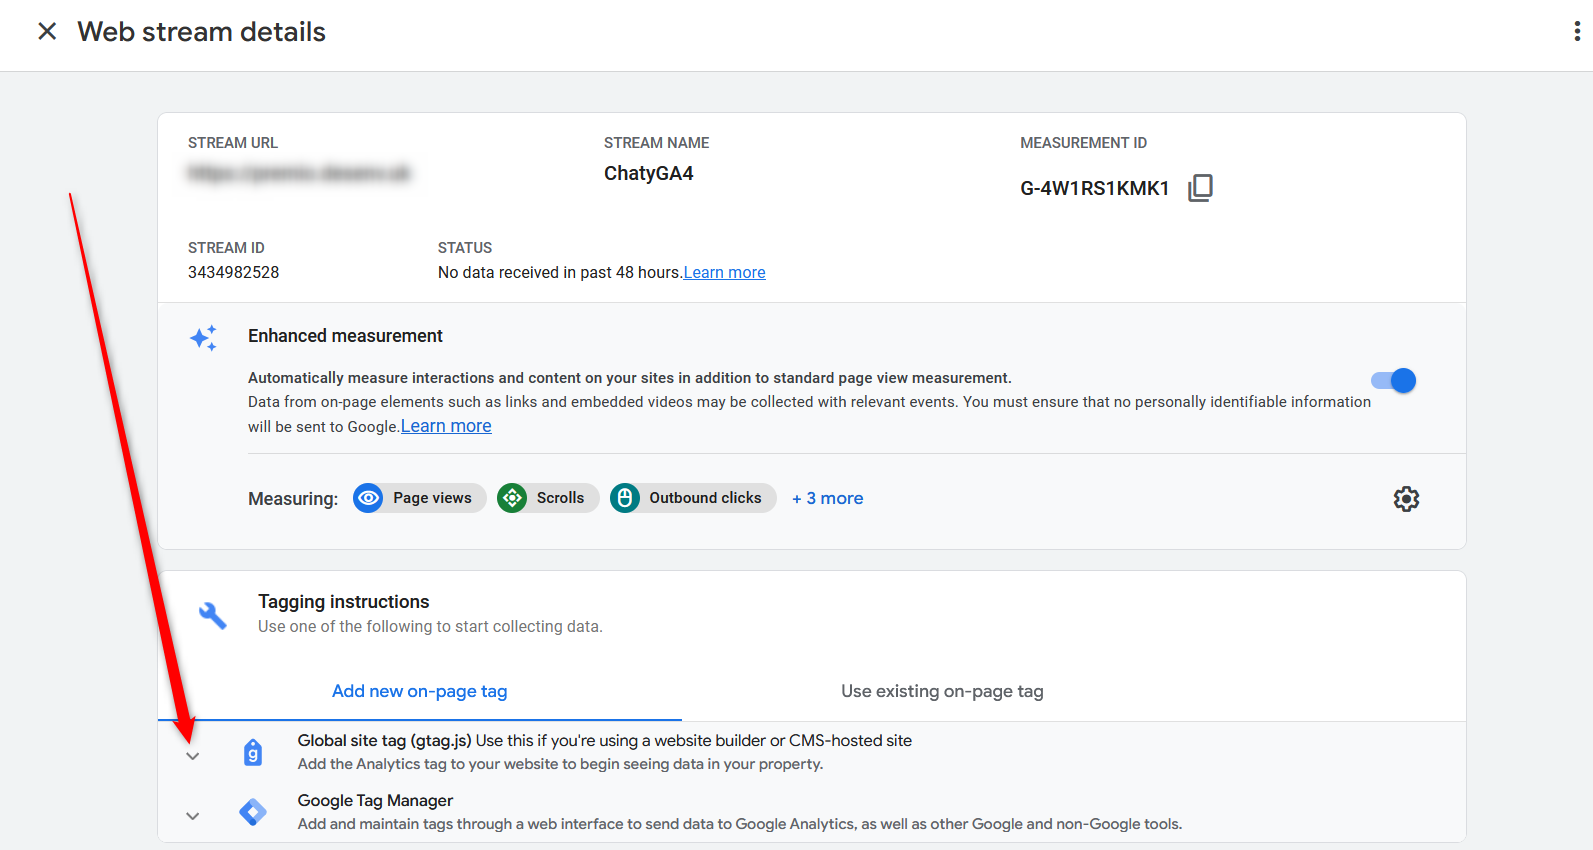The image size is (1593, 850).
Task: Close the Web stream details panel
Action: (x=47, y=32)
